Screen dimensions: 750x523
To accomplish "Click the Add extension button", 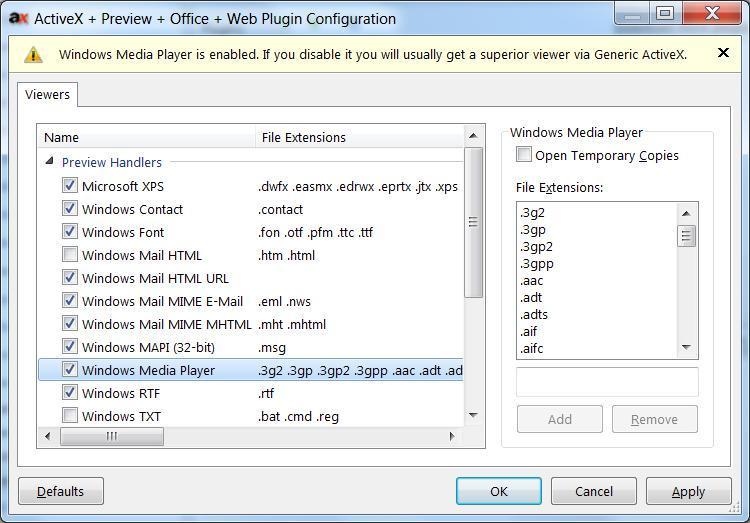I will pyautogui.click(x=560, y=419).
